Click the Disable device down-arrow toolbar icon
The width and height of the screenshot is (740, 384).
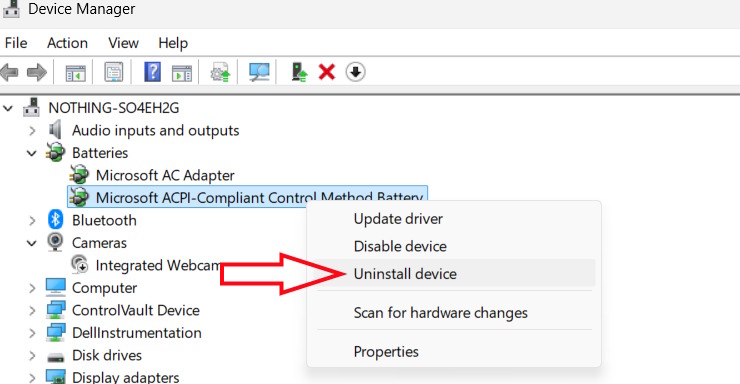[x=355, y=72]
